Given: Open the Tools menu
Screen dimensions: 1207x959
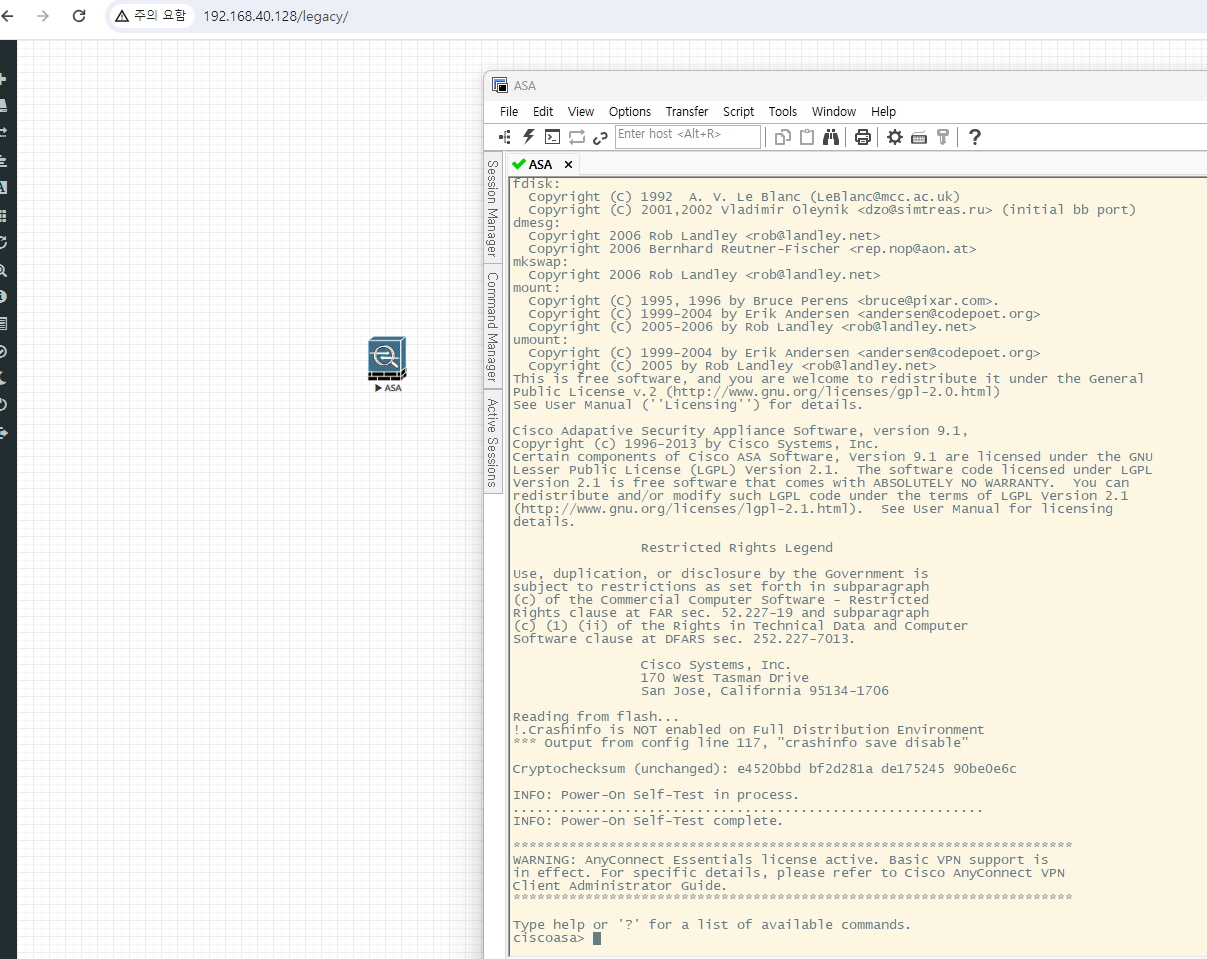Looking at the screenshot, I should [783, 112].
